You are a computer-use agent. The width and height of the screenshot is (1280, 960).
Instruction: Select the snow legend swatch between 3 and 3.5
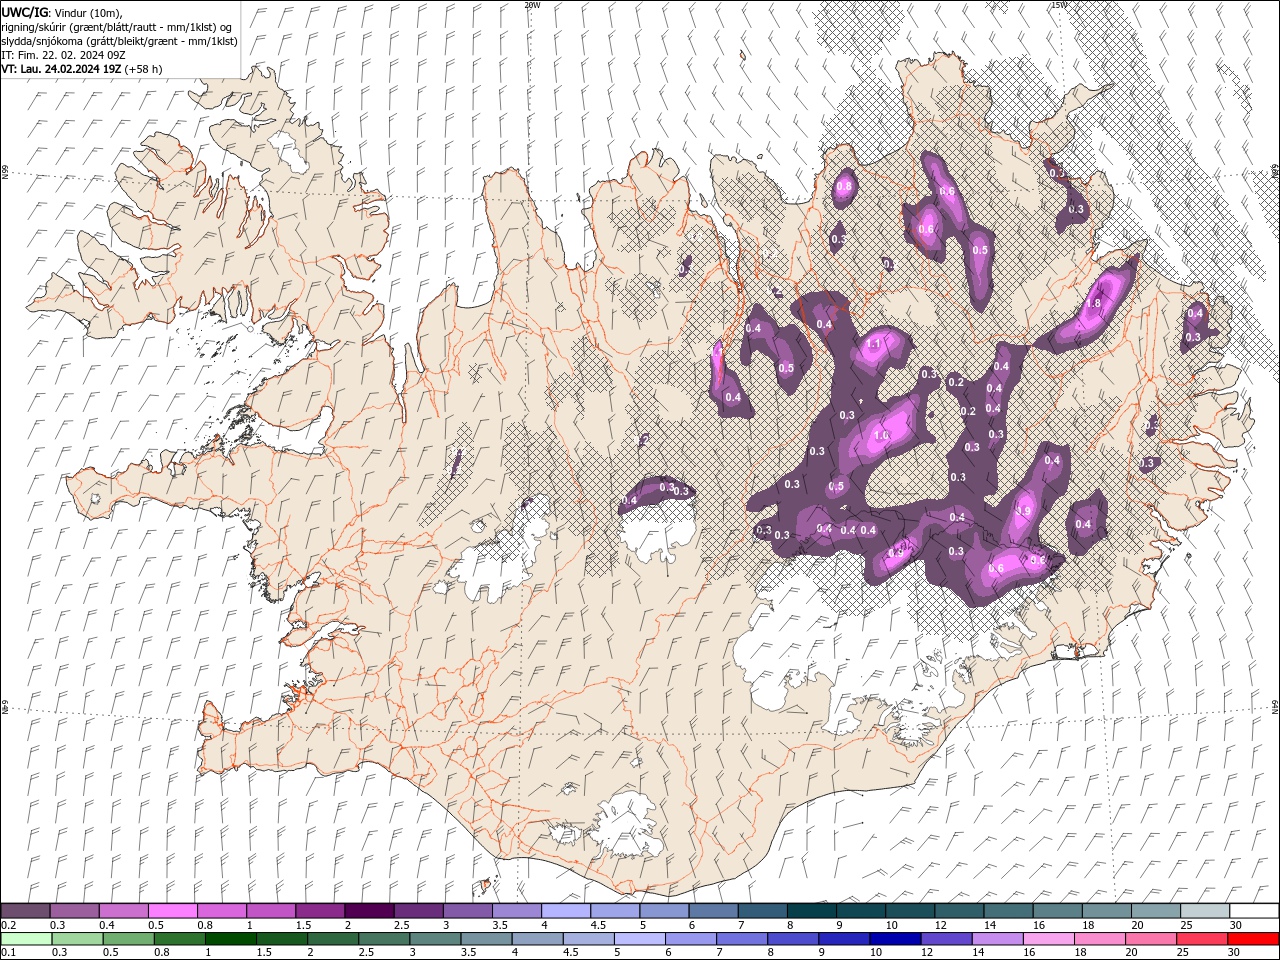(467, 911)
